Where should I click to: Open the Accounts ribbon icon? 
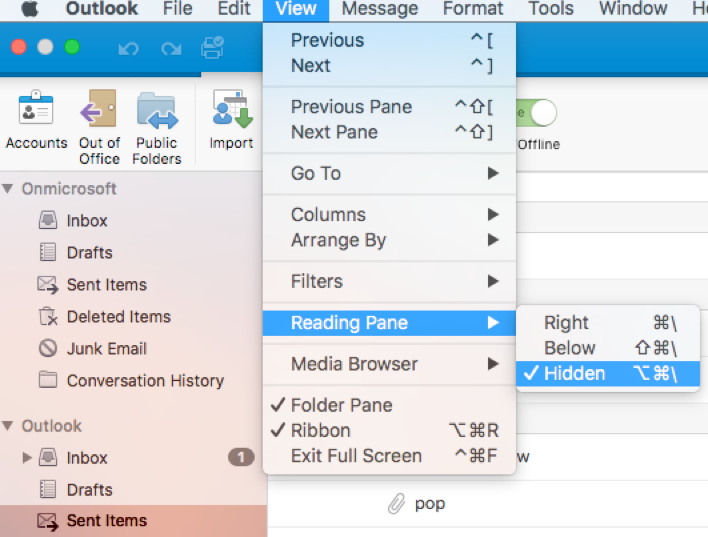pyautogui.click(x=36, y=108)
